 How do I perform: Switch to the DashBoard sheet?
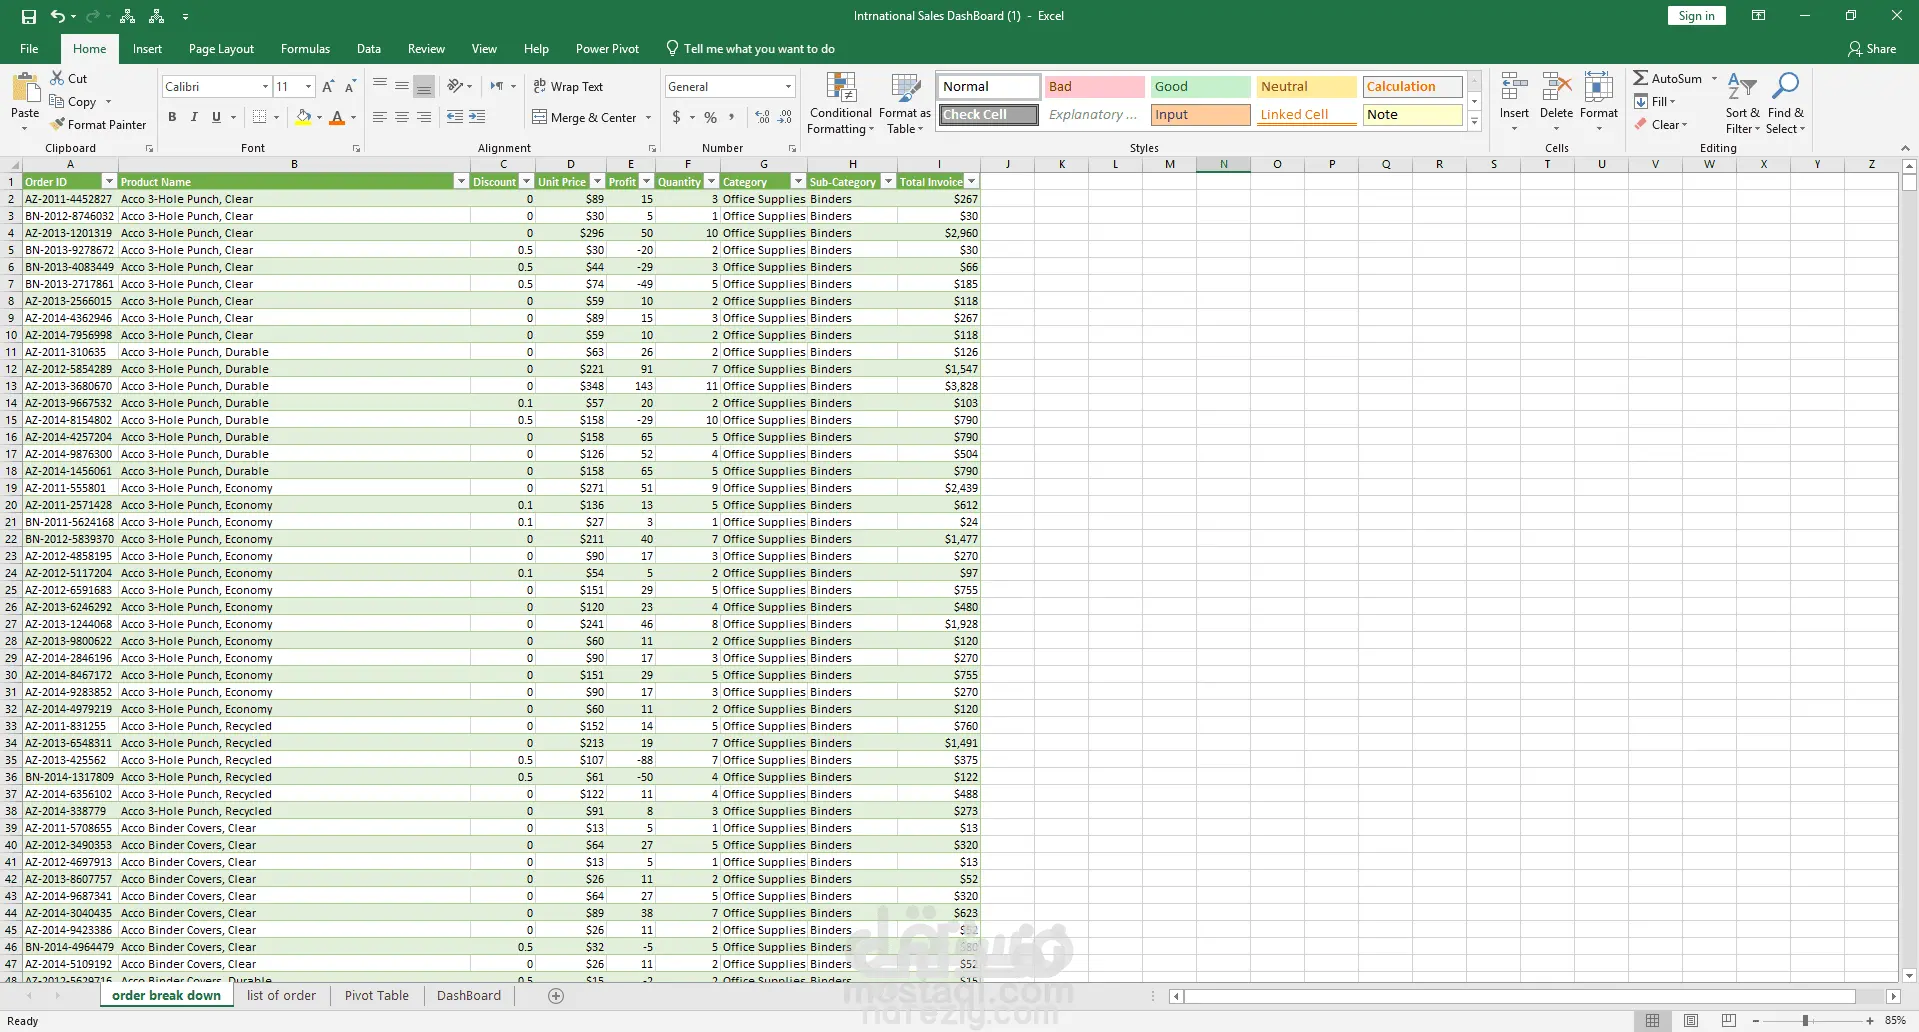click(x=469, y=995)
